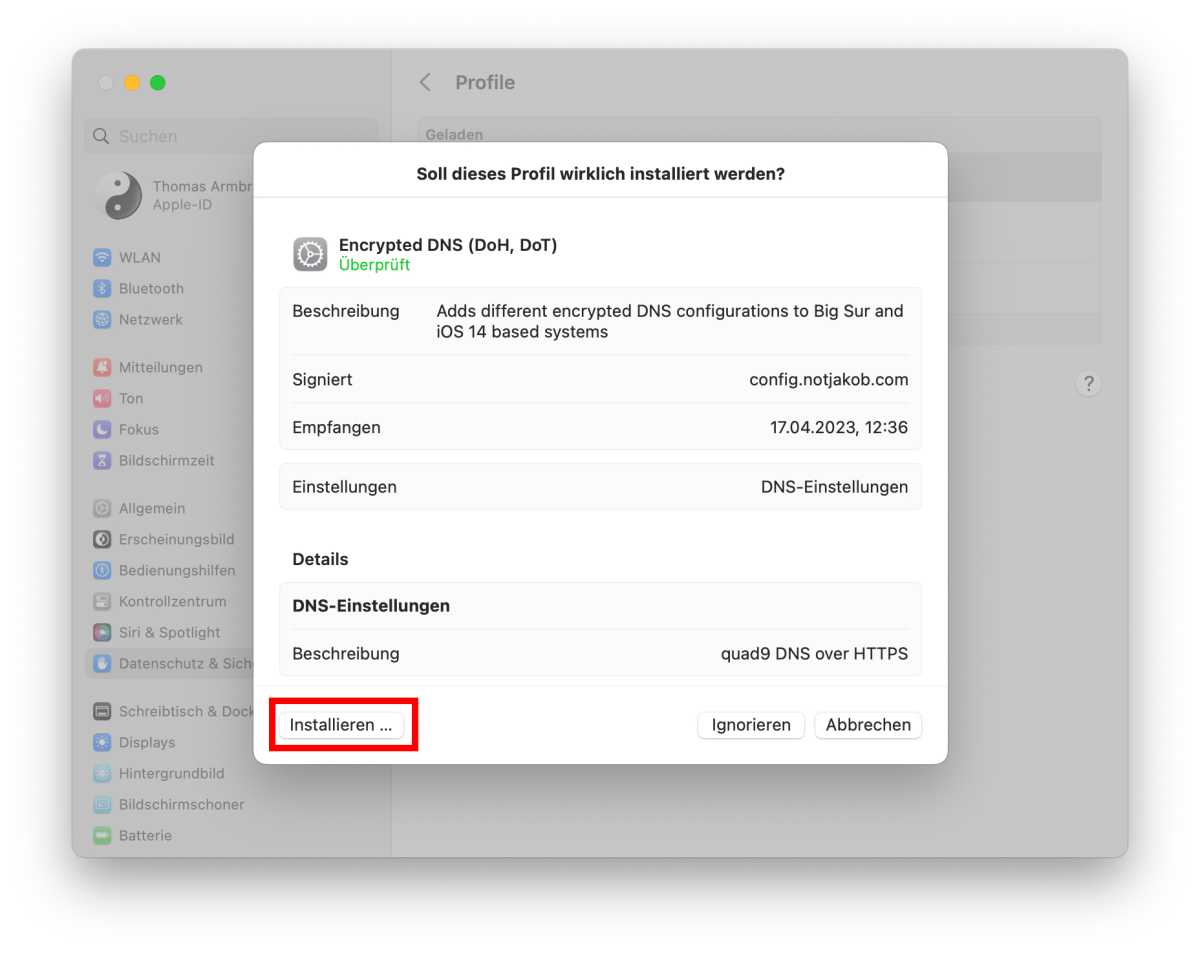The image size is (1200, 953).
Task: Cancel the installation with Abbrechen
Action: pyautogui.click(x=868, y=724)
